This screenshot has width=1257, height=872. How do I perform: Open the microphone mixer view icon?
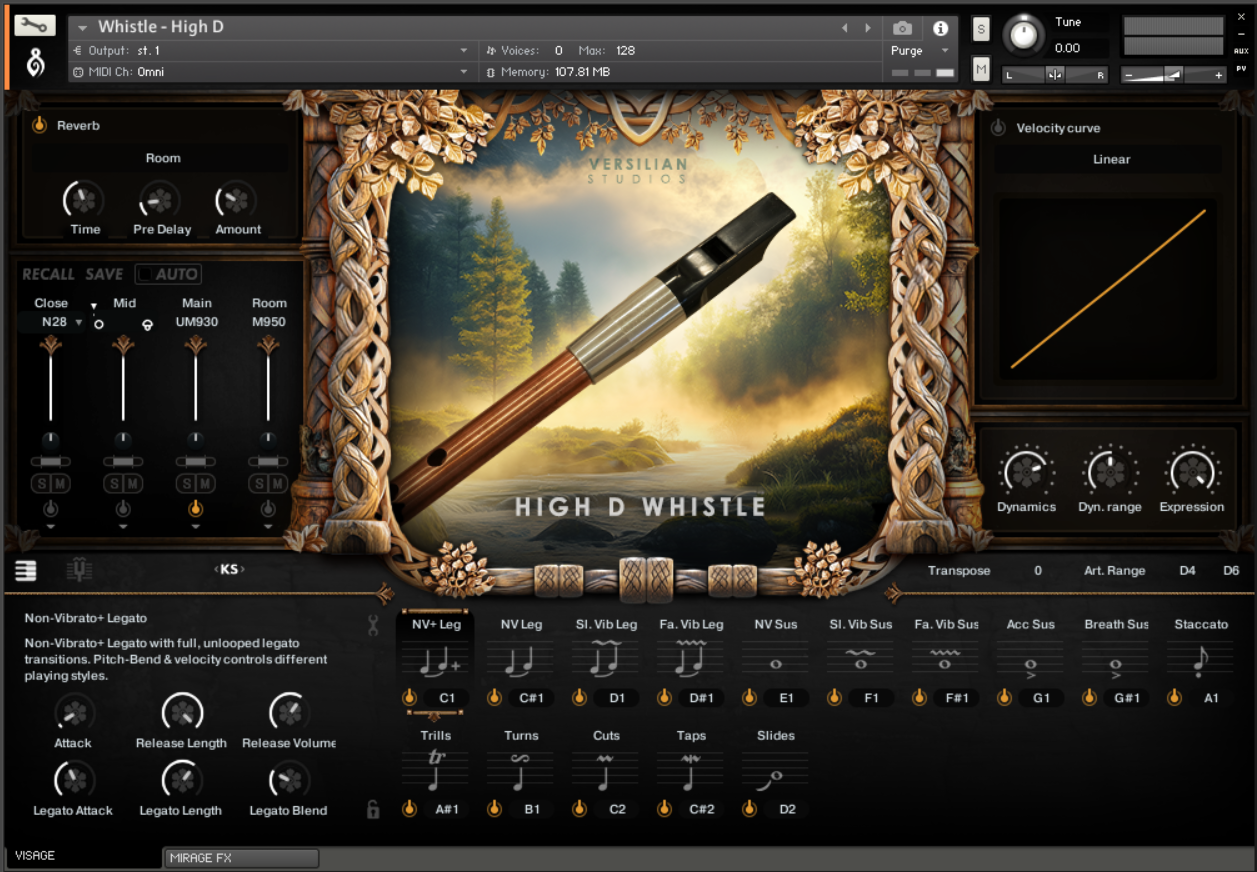(x=79, y=570)
